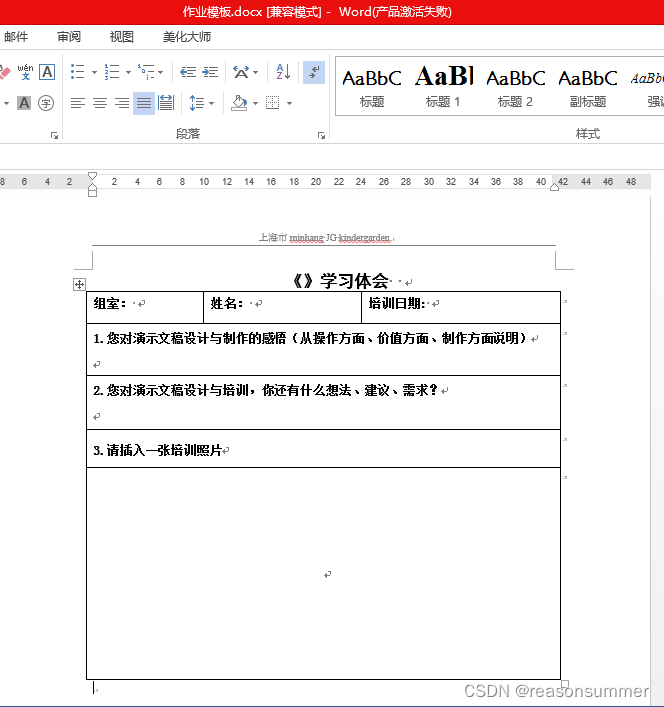
Task: Click the Multilevel list icon
Action: (x=146, y=72)
